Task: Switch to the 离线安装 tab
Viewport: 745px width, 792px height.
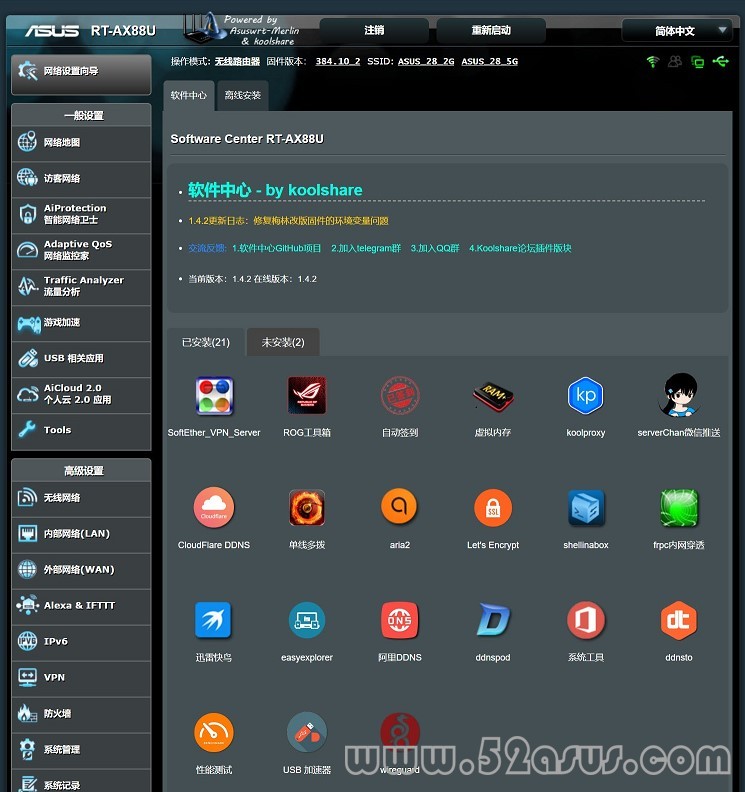Action: coord(242,95)
